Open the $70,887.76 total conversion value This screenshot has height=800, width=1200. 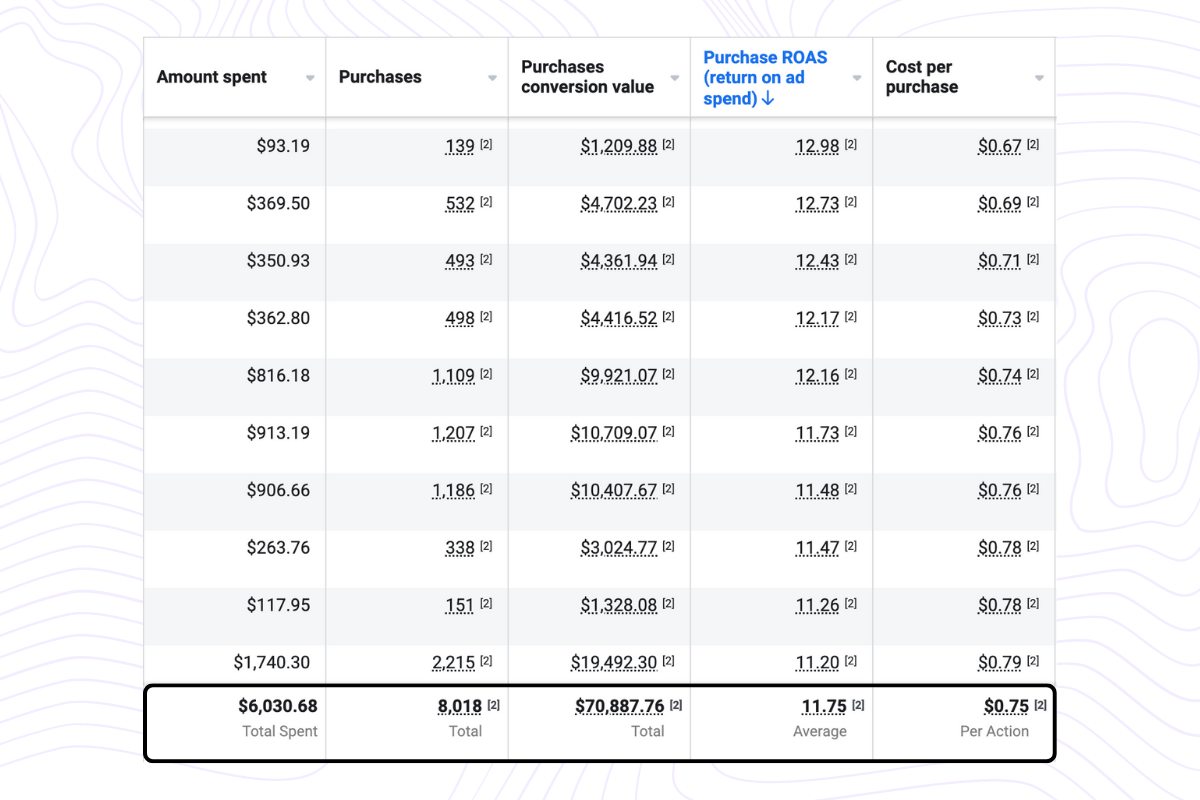click(x=619, y=706)
